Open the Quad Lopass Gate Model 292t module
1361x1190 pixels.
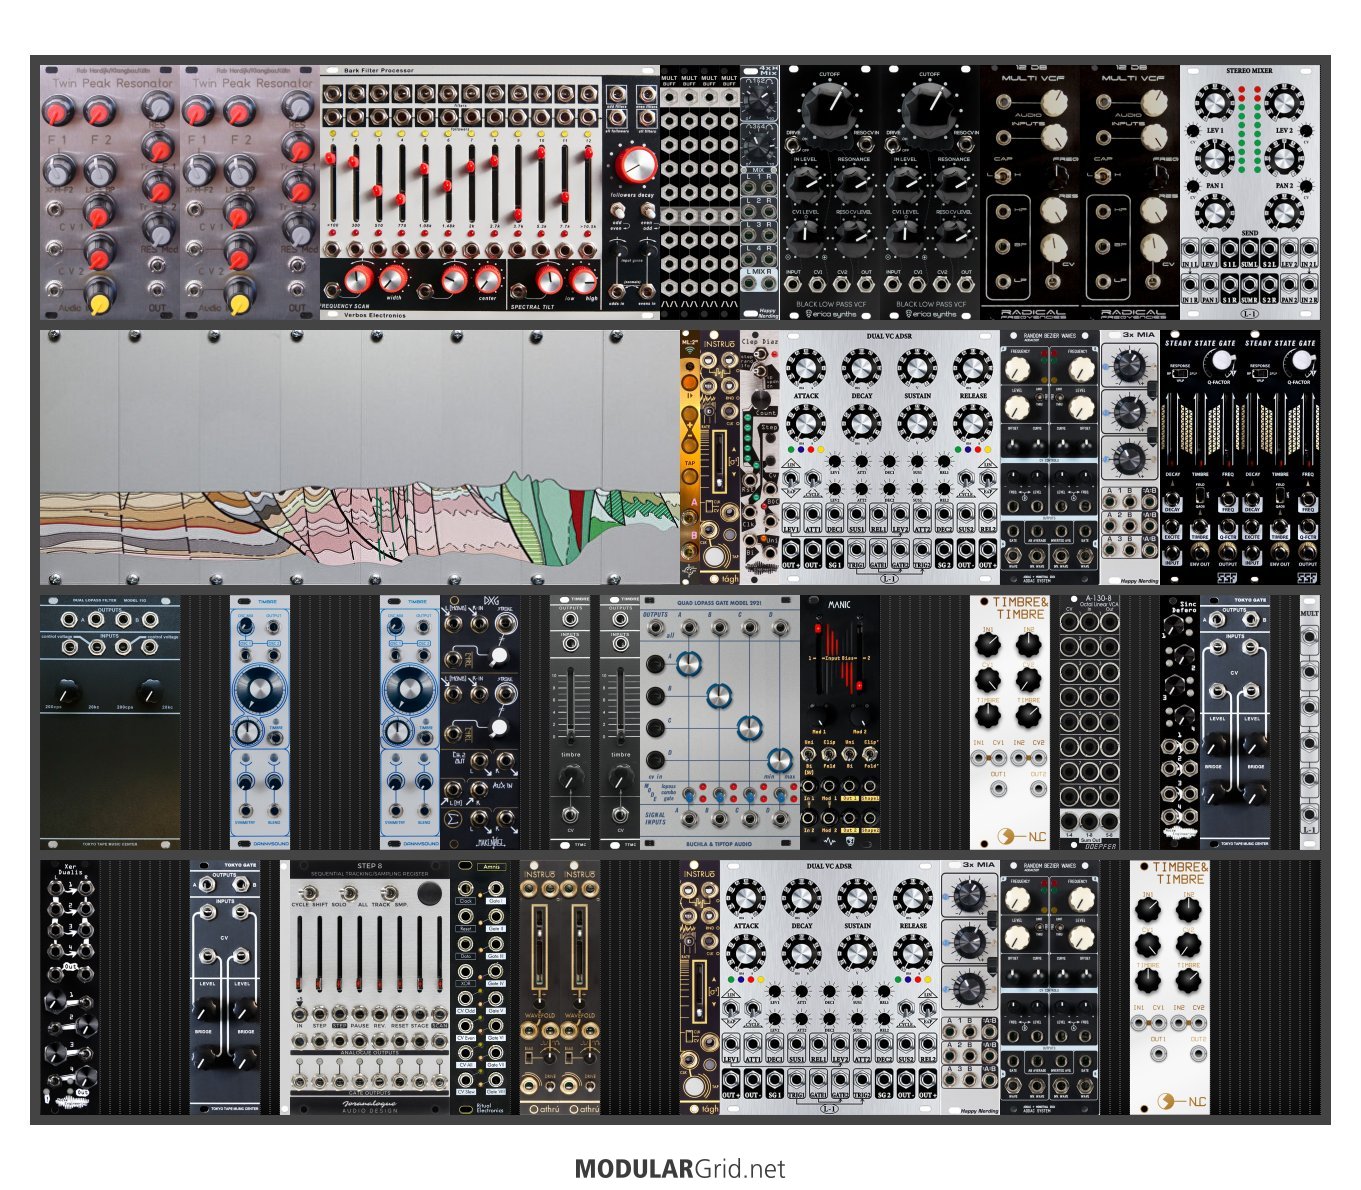pyautogui.click(x=720, y=722)
